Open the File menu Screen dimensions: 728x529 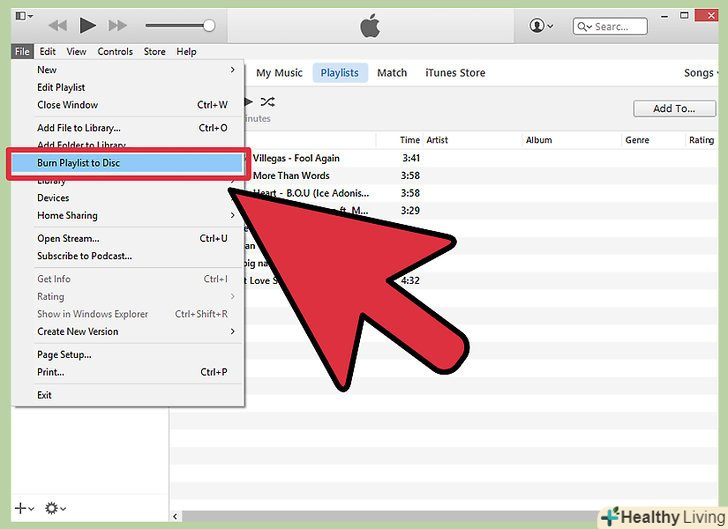coord(22,52)
